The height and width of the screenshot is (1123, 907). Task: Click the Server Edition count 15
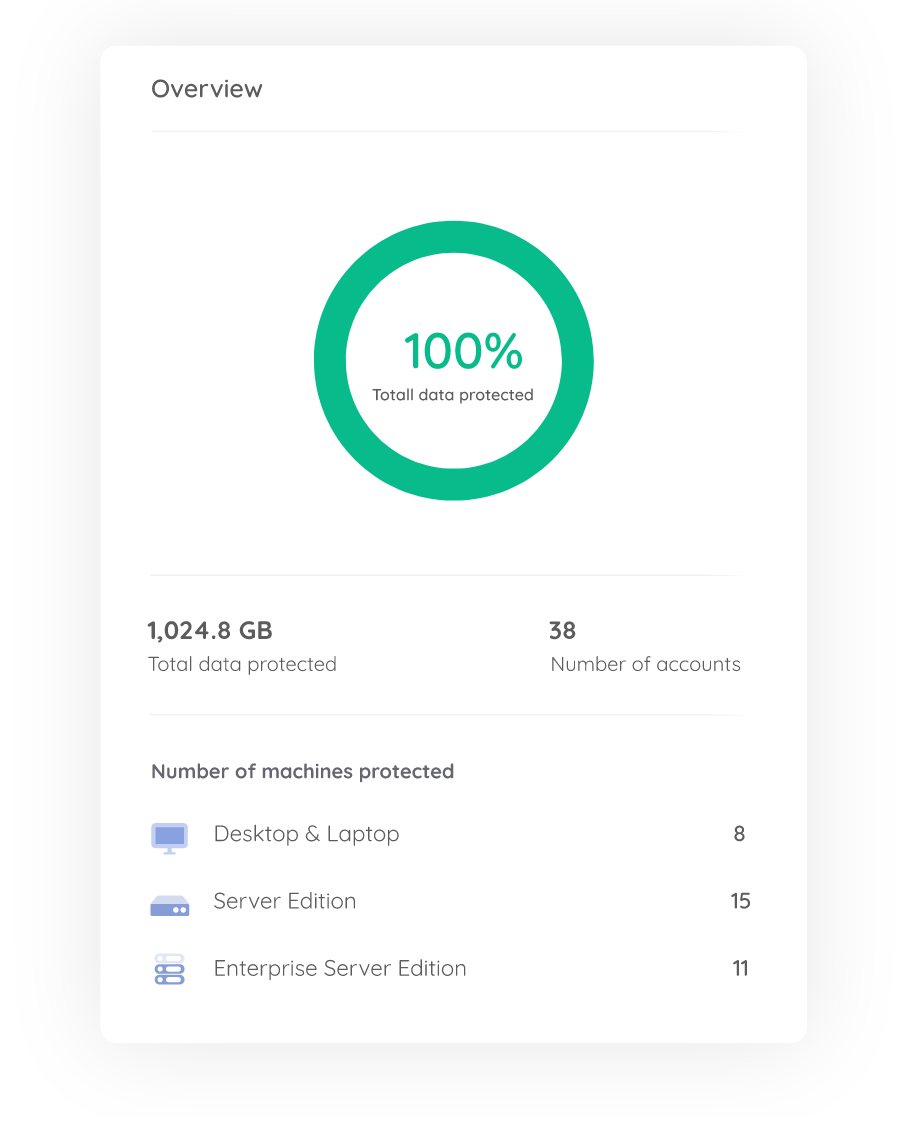tap(740, 901)
